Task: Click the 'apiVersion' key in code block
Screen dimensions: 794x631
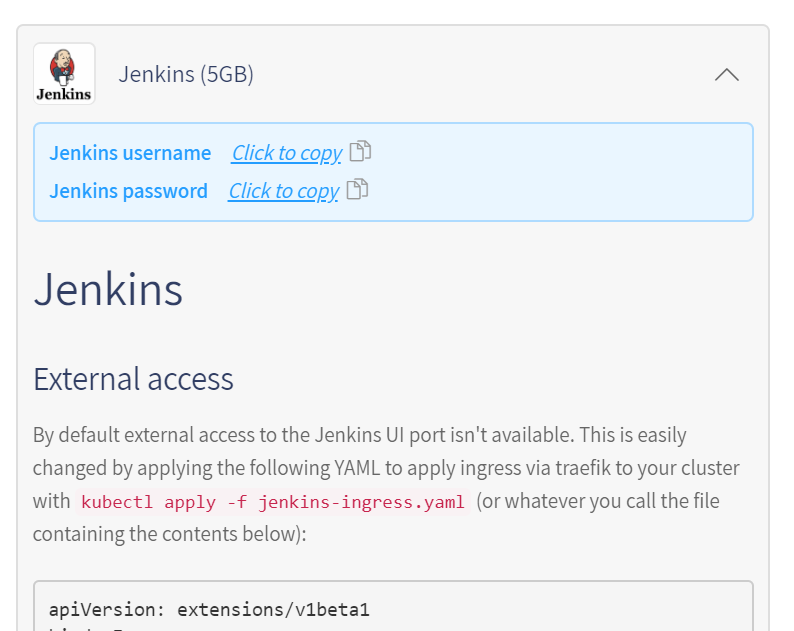Action: point(104,608)
